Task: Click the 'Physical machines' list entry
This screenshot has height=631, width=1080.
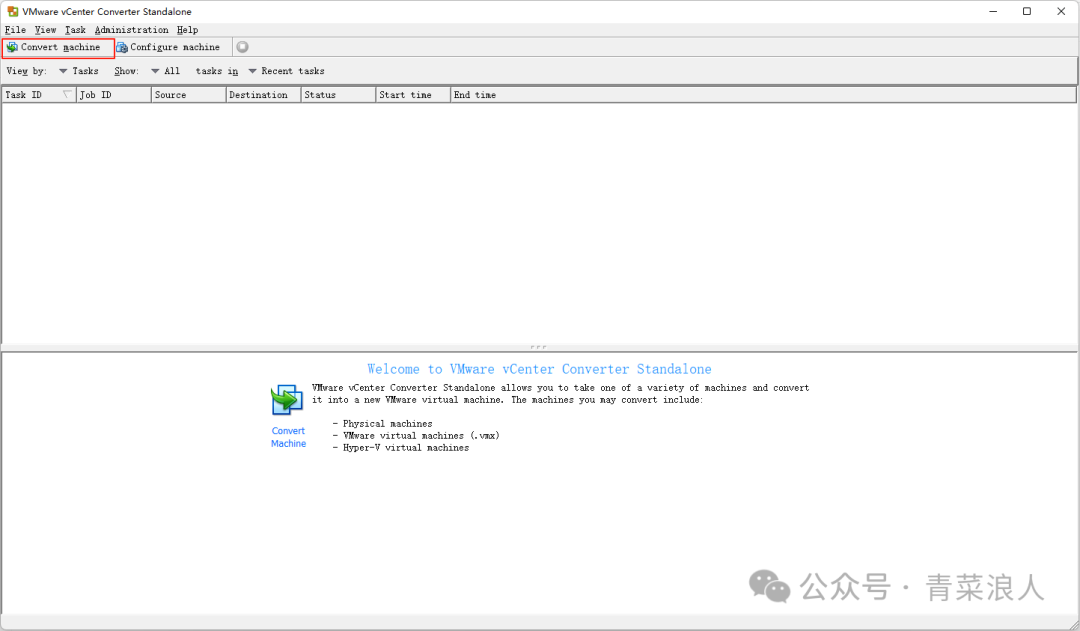Action: pos(388,424)
